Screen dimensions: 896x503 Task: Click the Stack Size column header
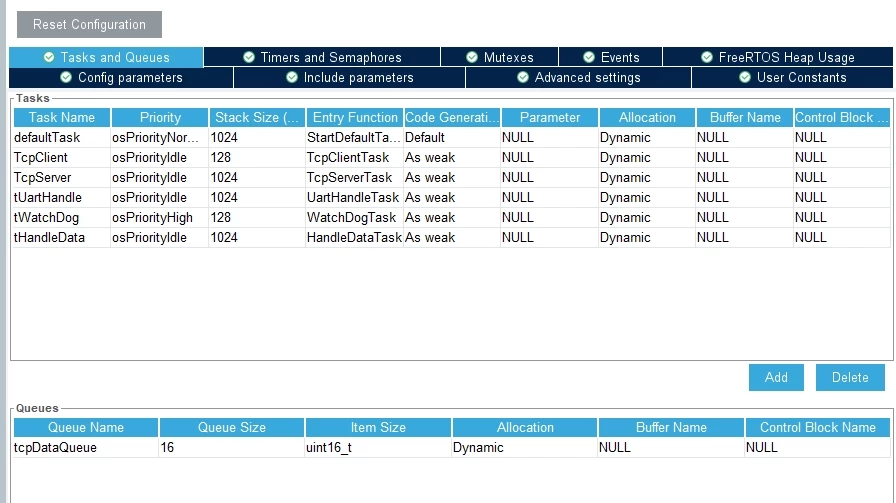point(257,117)
